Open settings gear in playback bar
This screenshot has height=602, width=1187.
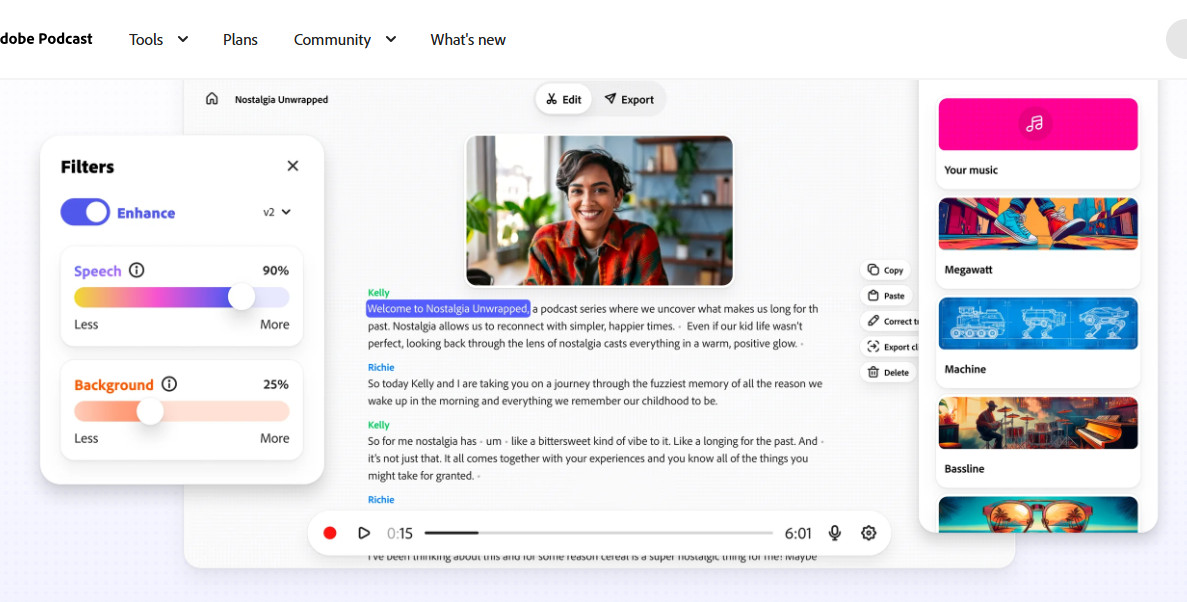[868, 533]
